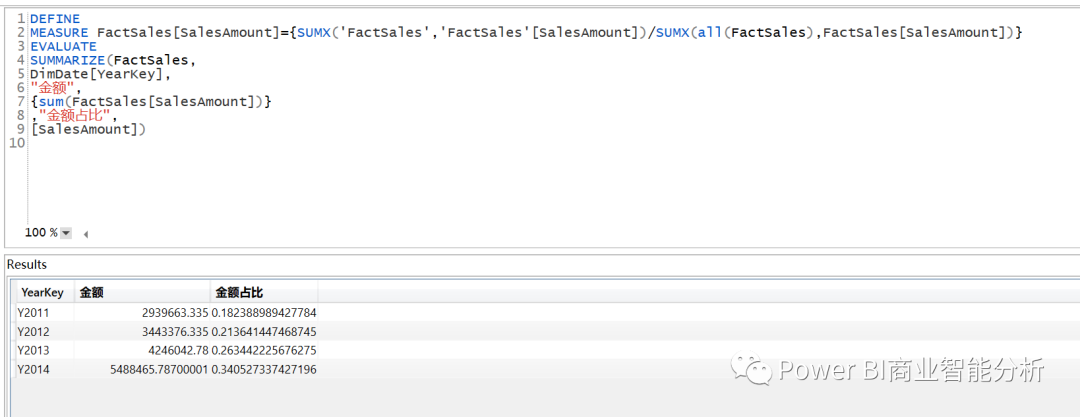Click the 5488465.78700001 amount cell
The image size is (1080, 417).
[159, 369]
